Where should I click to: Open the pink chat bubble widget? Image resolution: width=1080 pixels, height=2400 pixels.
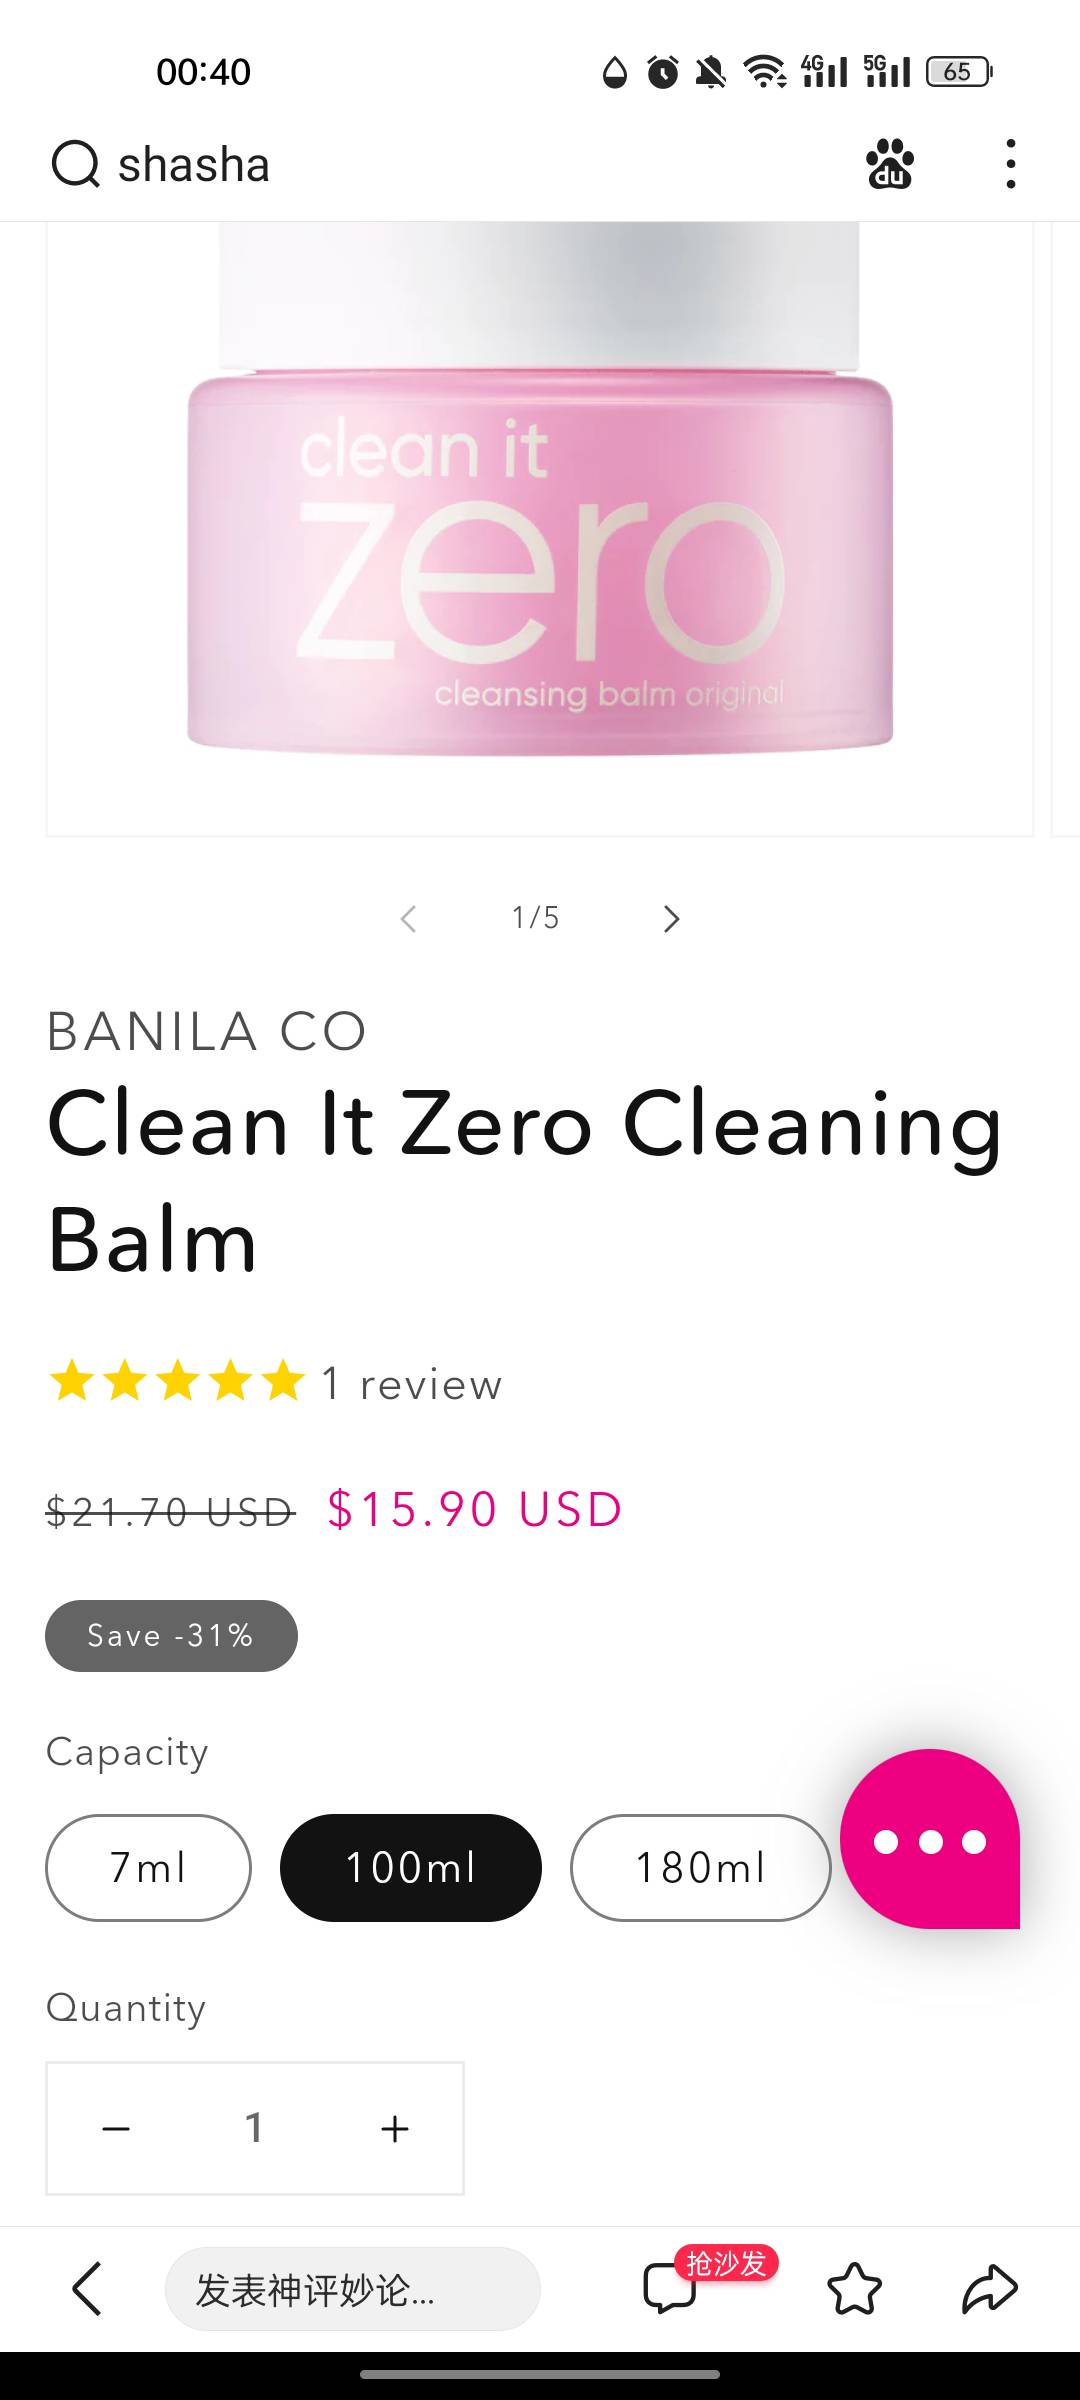[930, 1838]
